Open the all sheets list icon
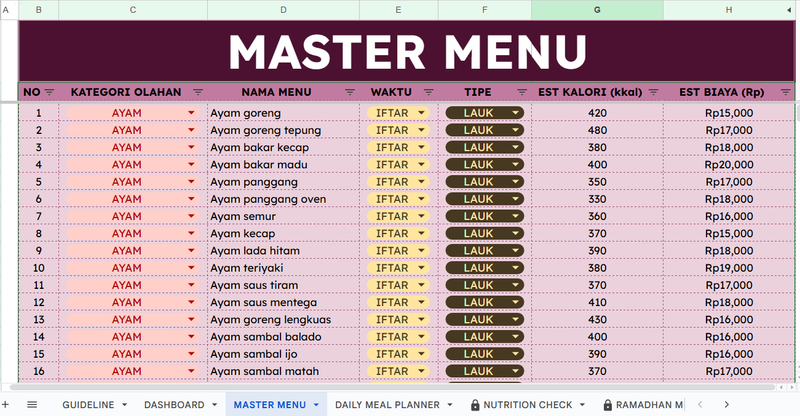 pyautogui.click(x=32, y=405)
